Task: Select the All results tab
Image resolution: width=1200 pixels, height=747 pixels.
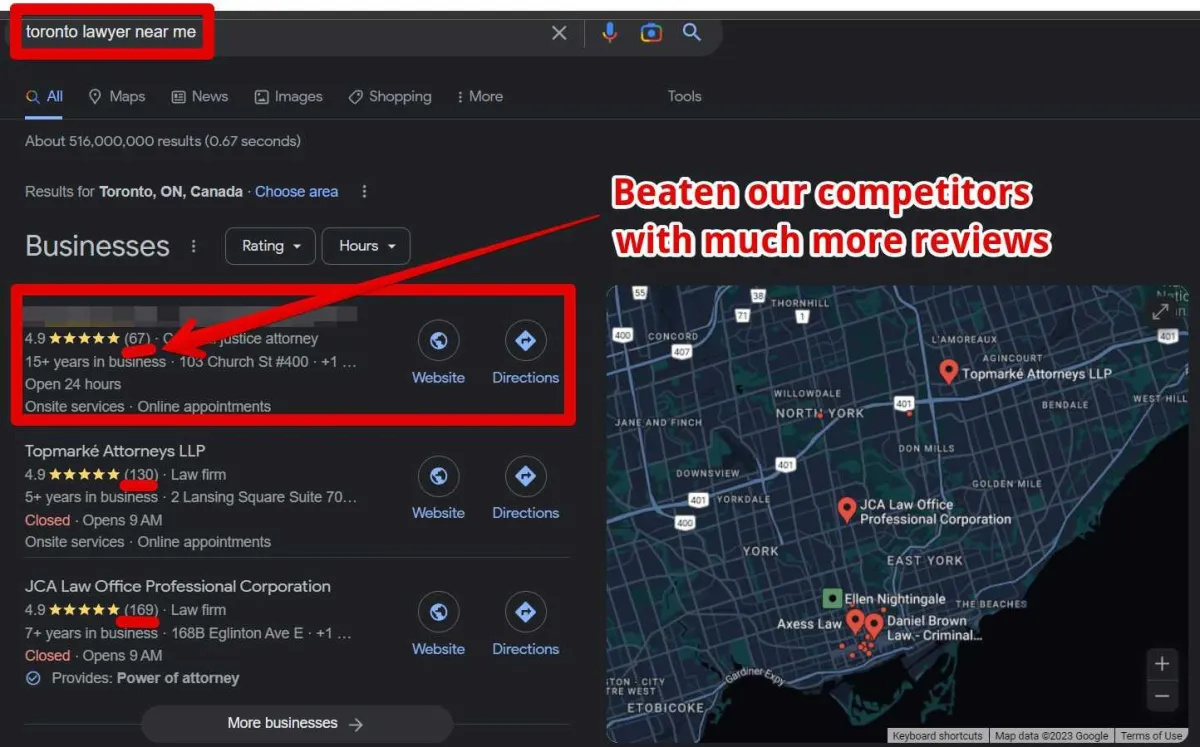Action: 45,96
